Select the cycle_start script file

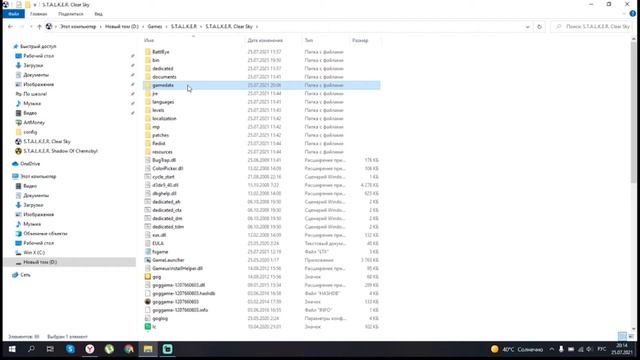click(x=163, y=177)
